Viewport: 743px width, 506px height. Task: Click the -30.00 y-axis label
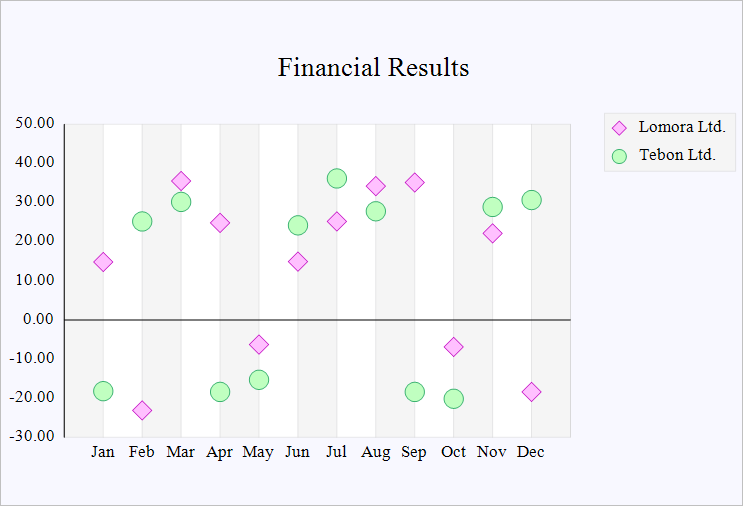(34, 437)
